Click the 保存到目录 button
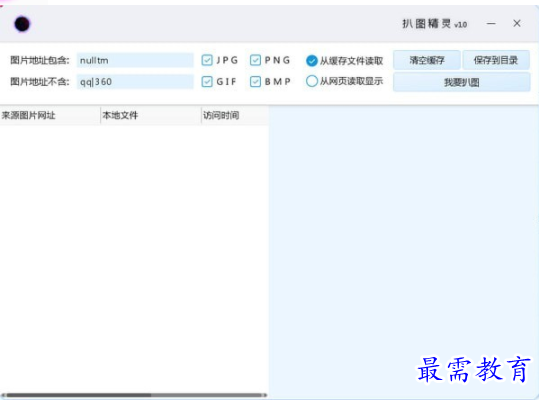 [496, 60]
